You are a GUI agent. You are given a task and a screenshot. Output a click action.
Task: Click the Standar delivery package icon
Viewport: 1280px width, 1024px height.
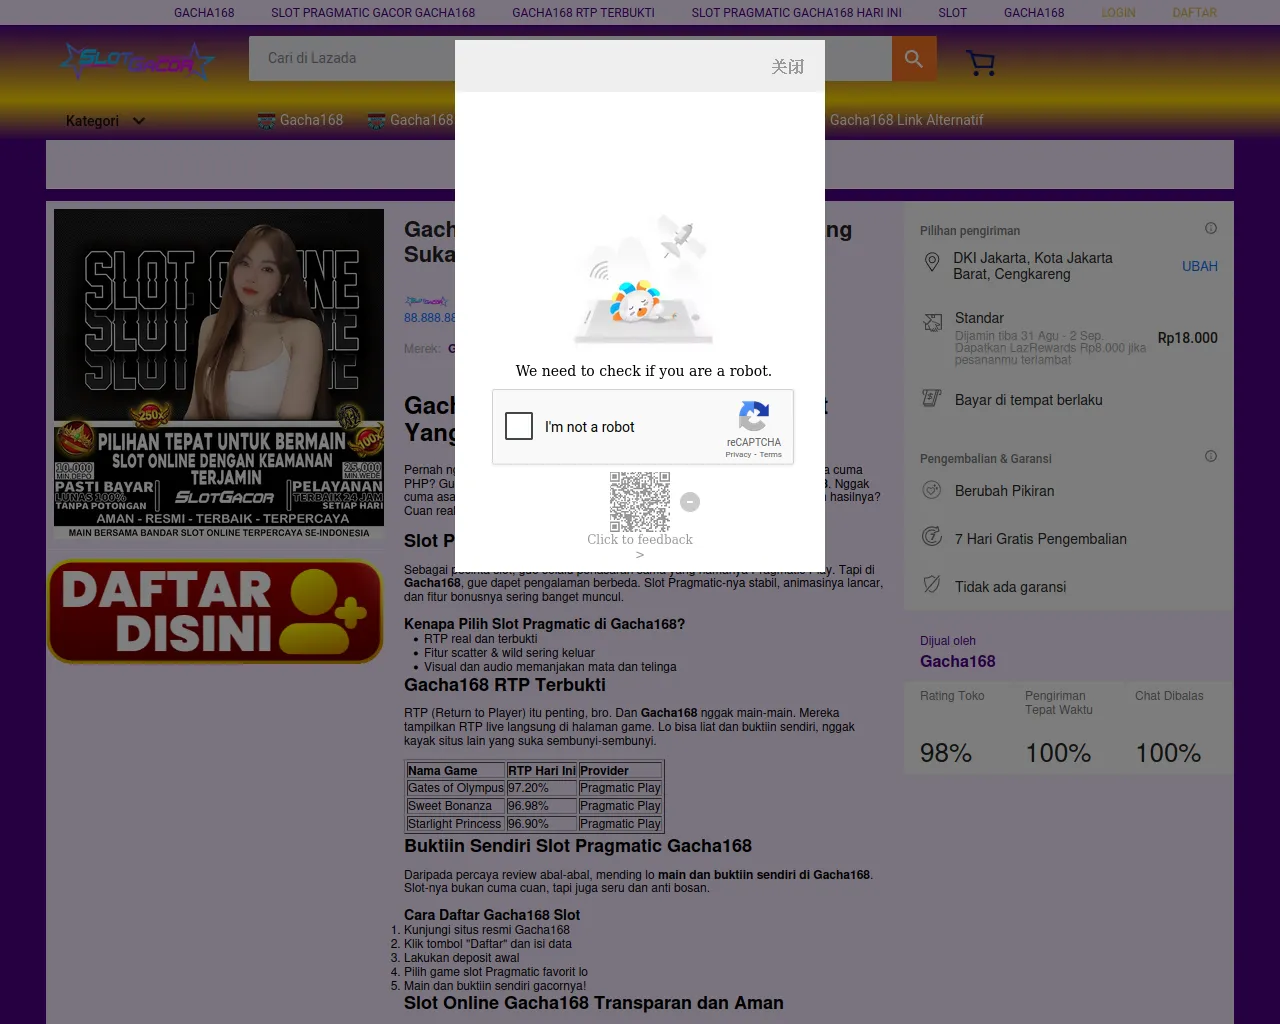[x=933, y=322]
